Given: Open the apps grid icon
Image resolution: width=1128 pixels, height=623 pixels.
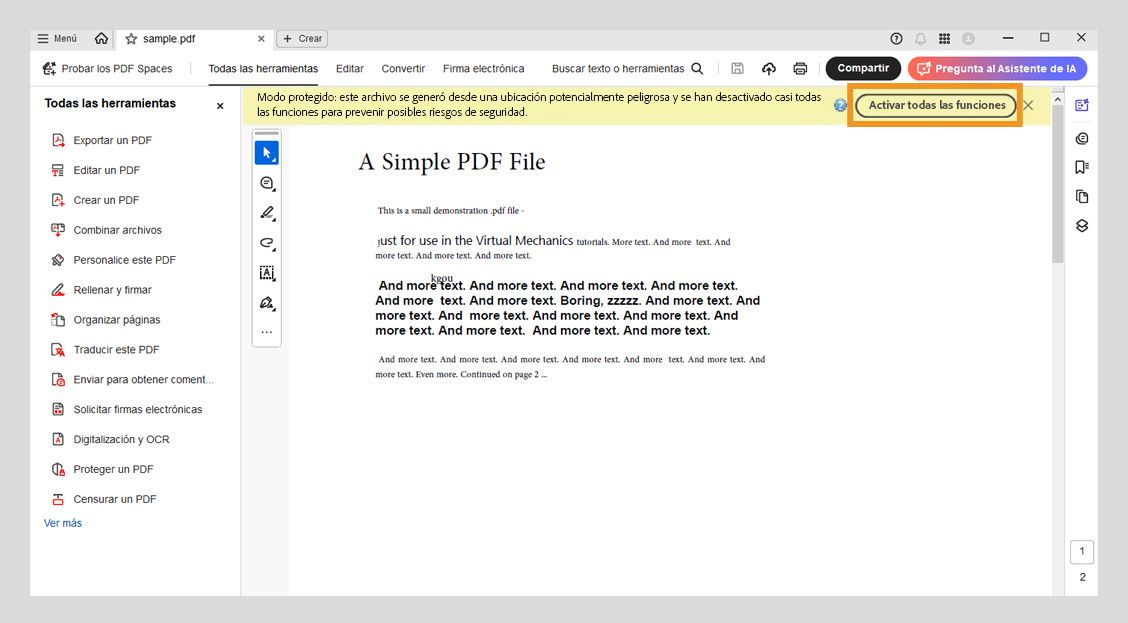Looking at the screenshot, I should (x=945, y=39).
